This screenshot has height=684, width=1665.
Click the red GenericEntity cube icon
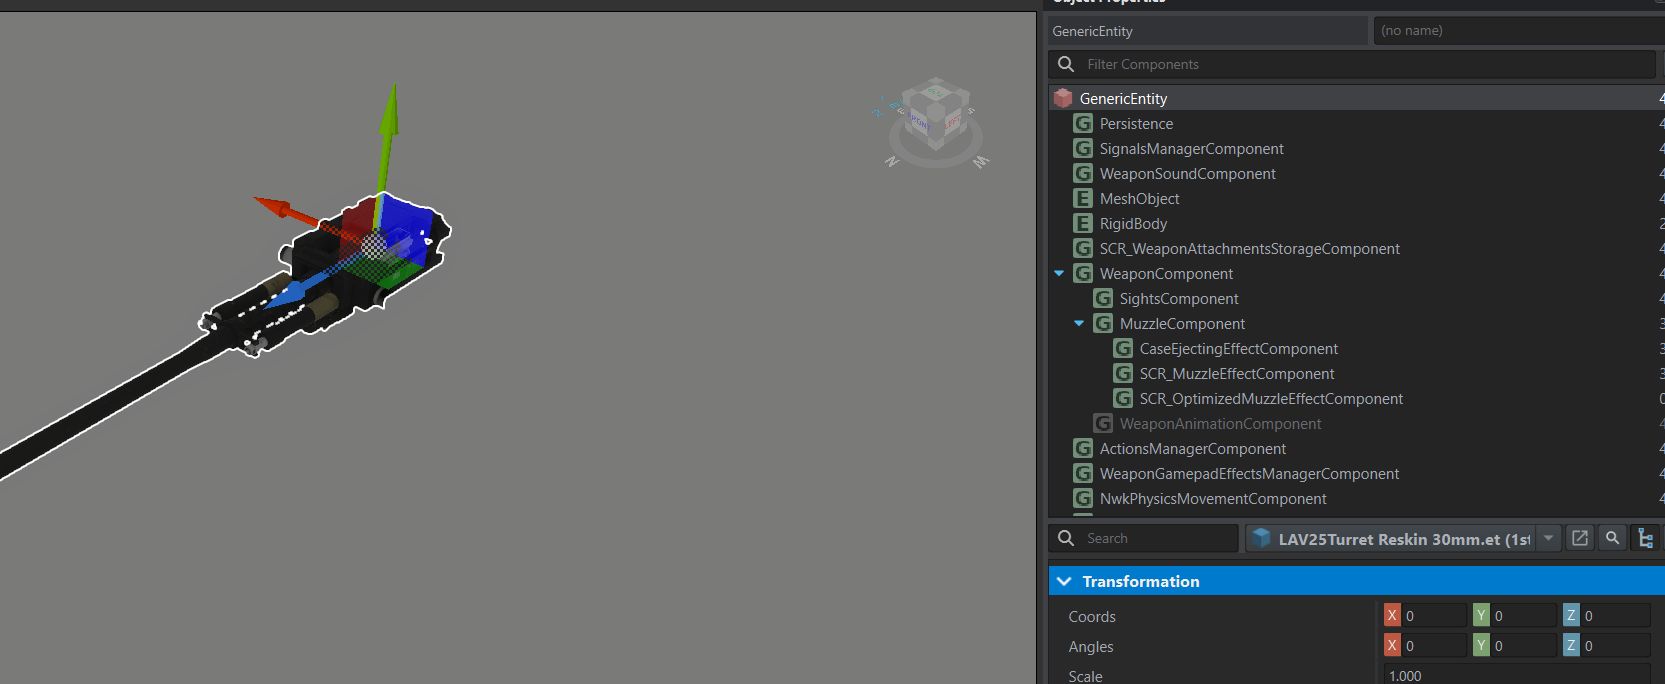coord(1063,98)
